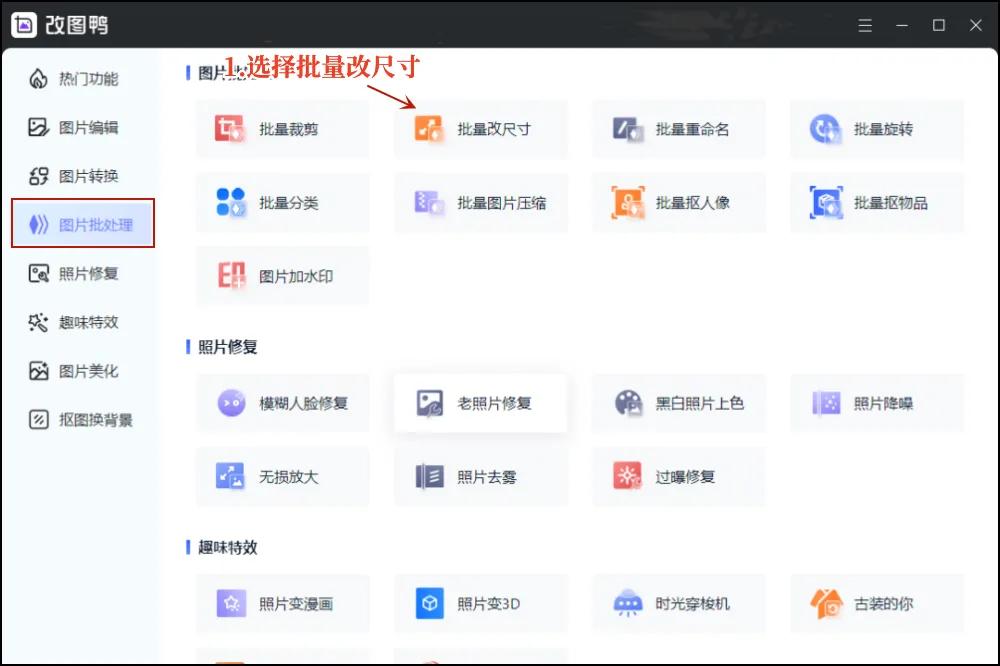Open the 批量旋转 batch rotate feature
Image resolution: width=1000 pixels, height=666 pixels.
877,129
